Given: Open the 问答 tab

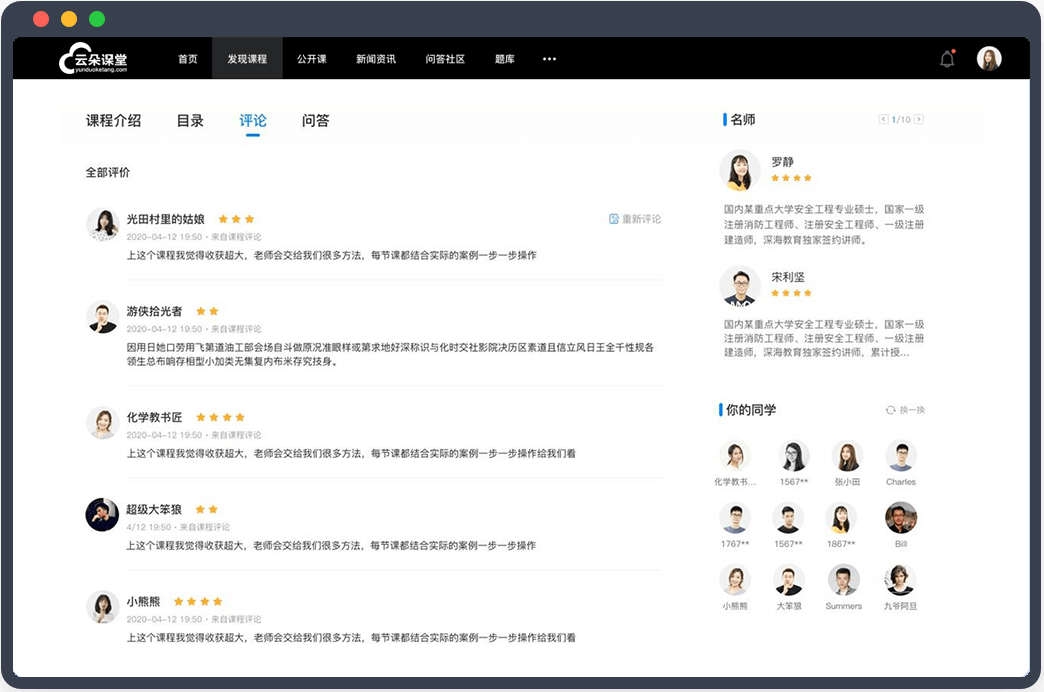Looking at the screenshot, I should click(x=315, y=121).
